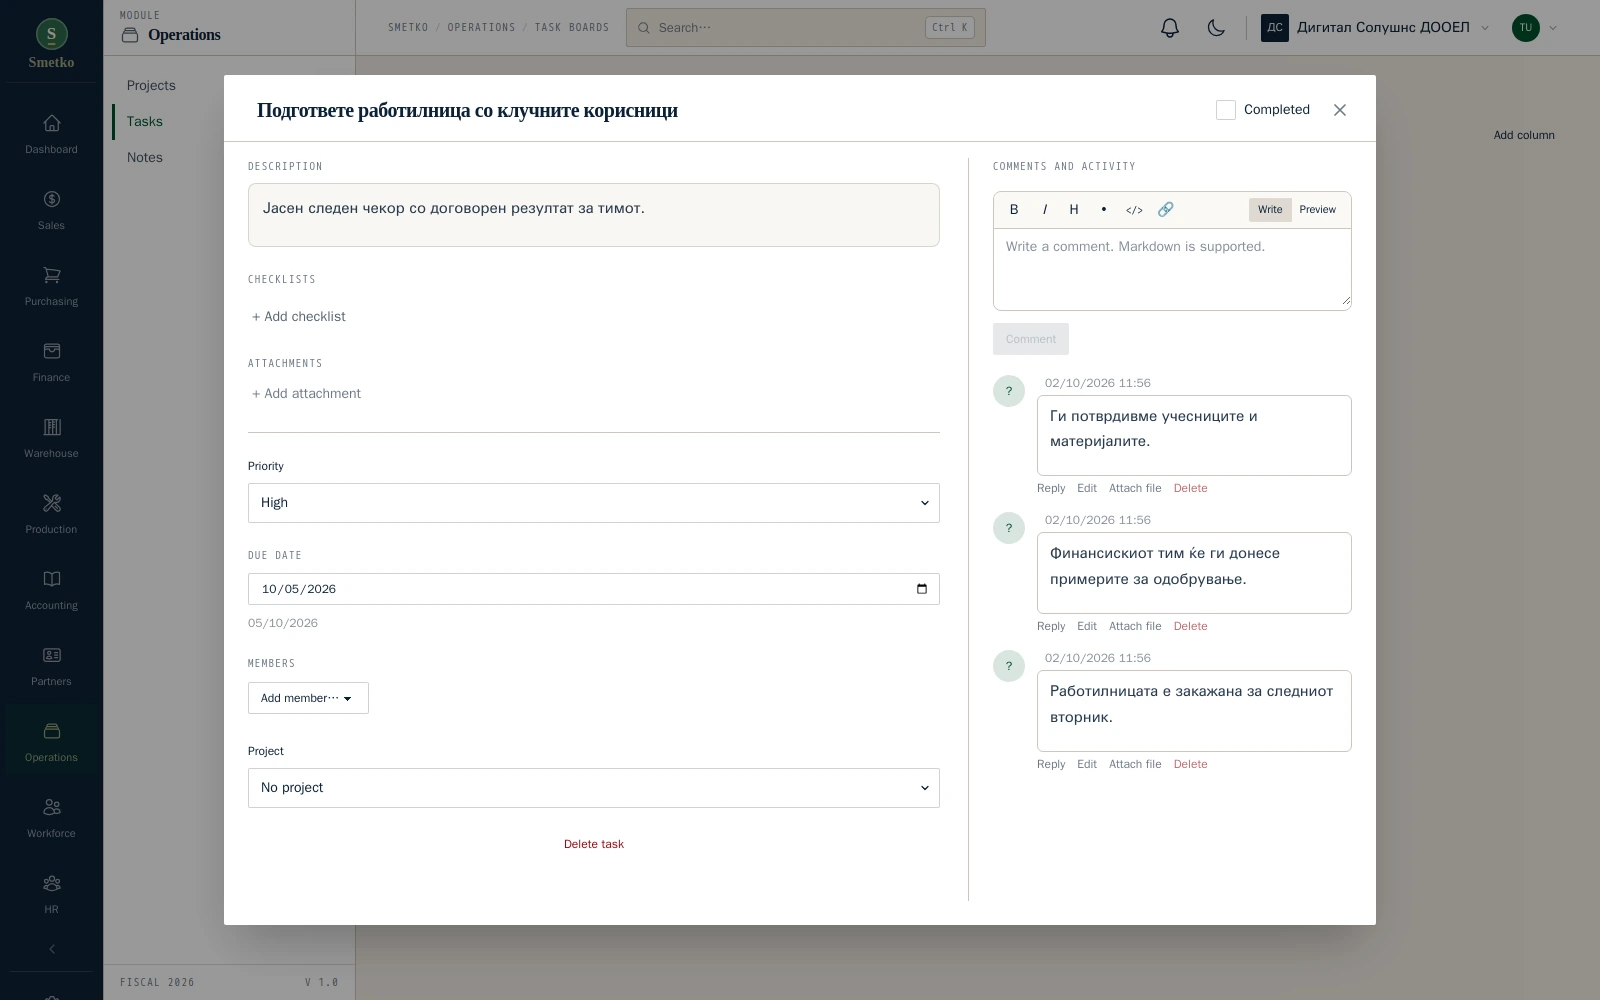Open the Production module

tap(51, 514)
